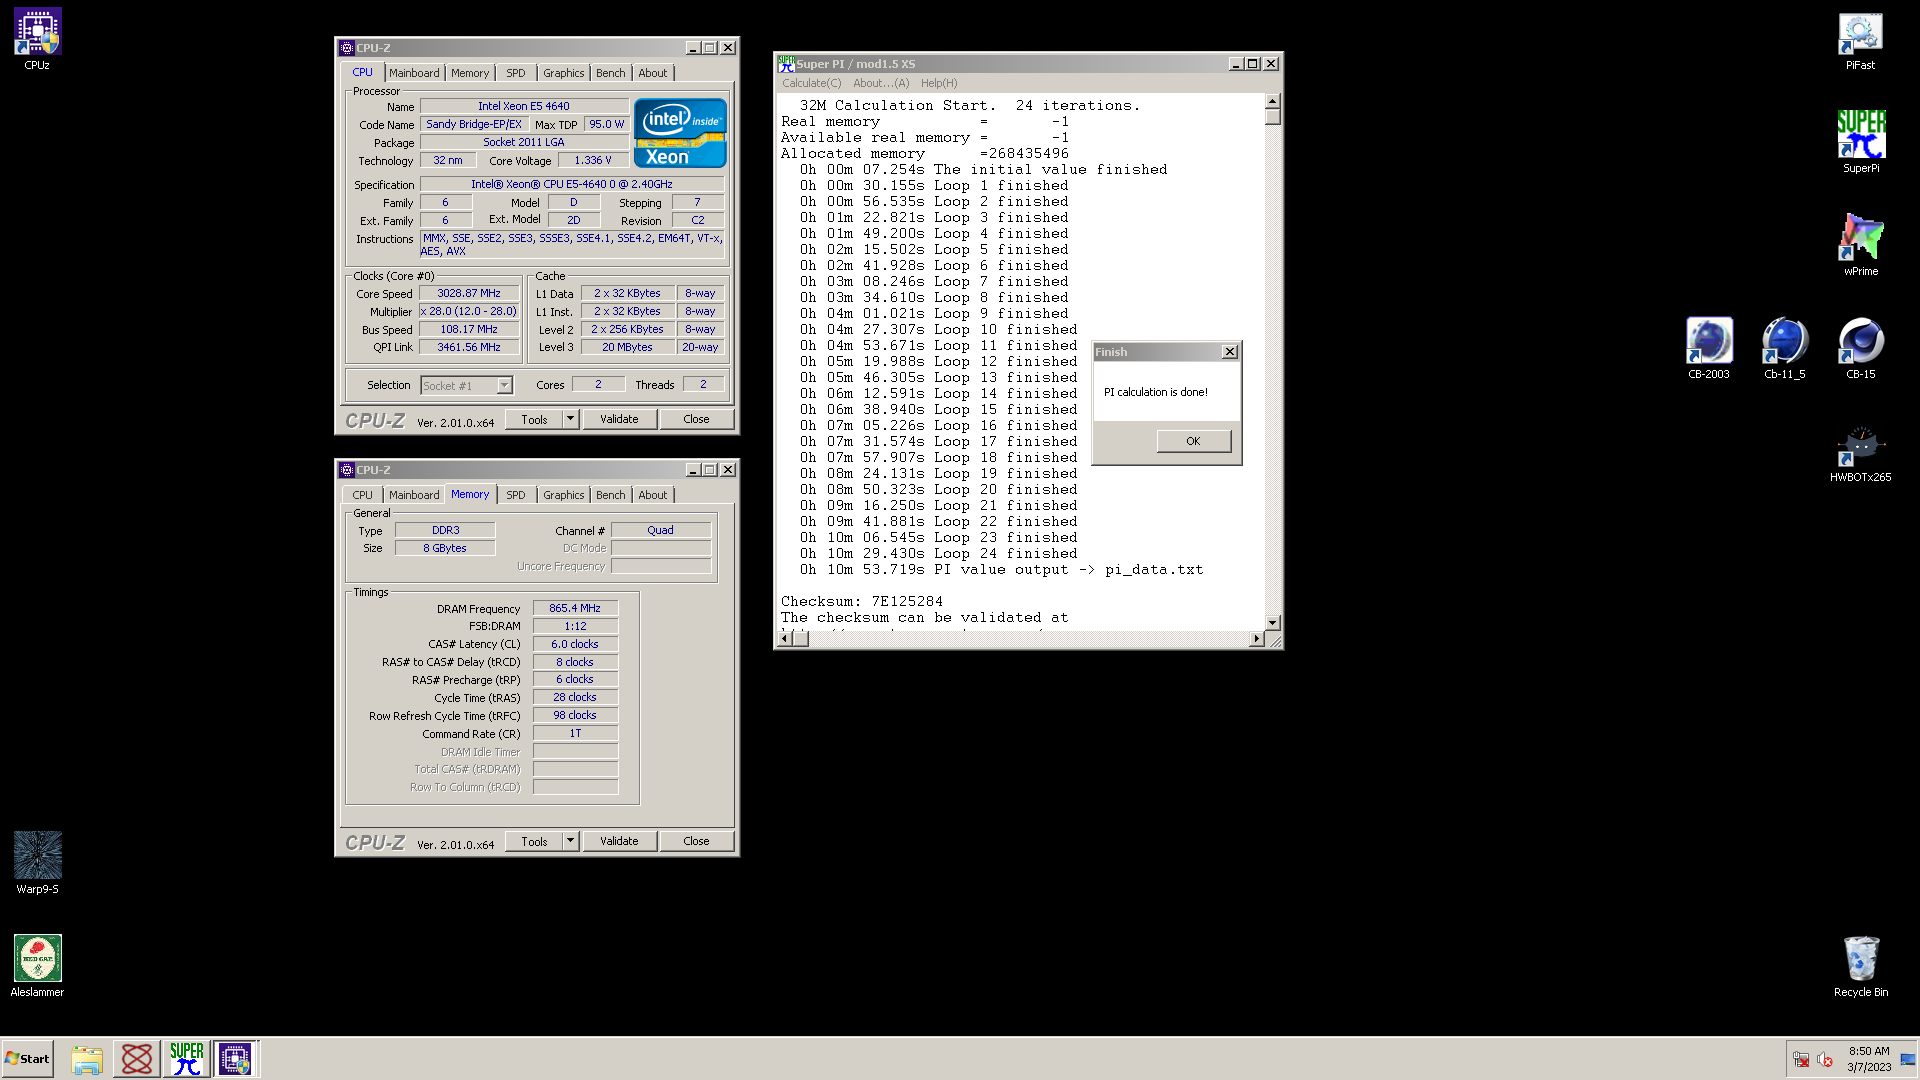This screenshot has height=1080, width=1920.
Task: Select the red crossed-circle taskbar app
Action: [137, 1059]
